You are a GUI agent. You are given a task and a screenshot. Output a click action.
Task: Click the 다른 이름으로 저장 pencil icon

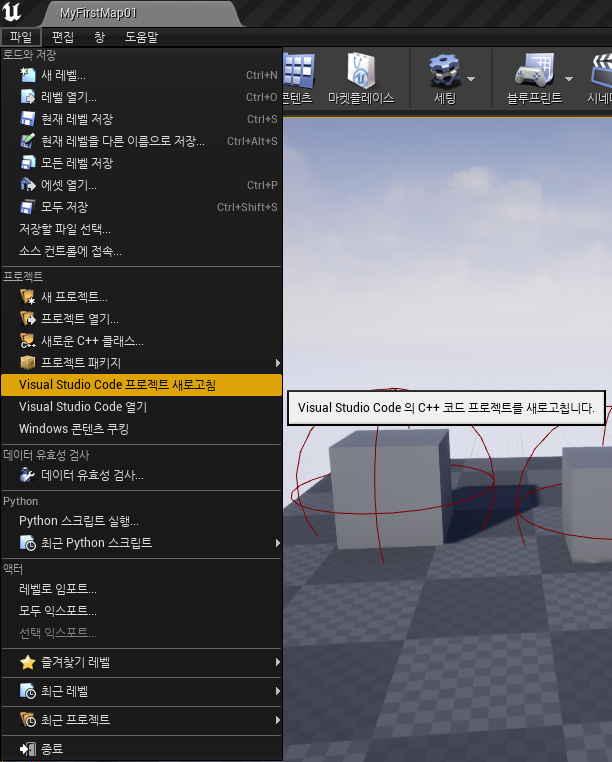click(28, 140)
